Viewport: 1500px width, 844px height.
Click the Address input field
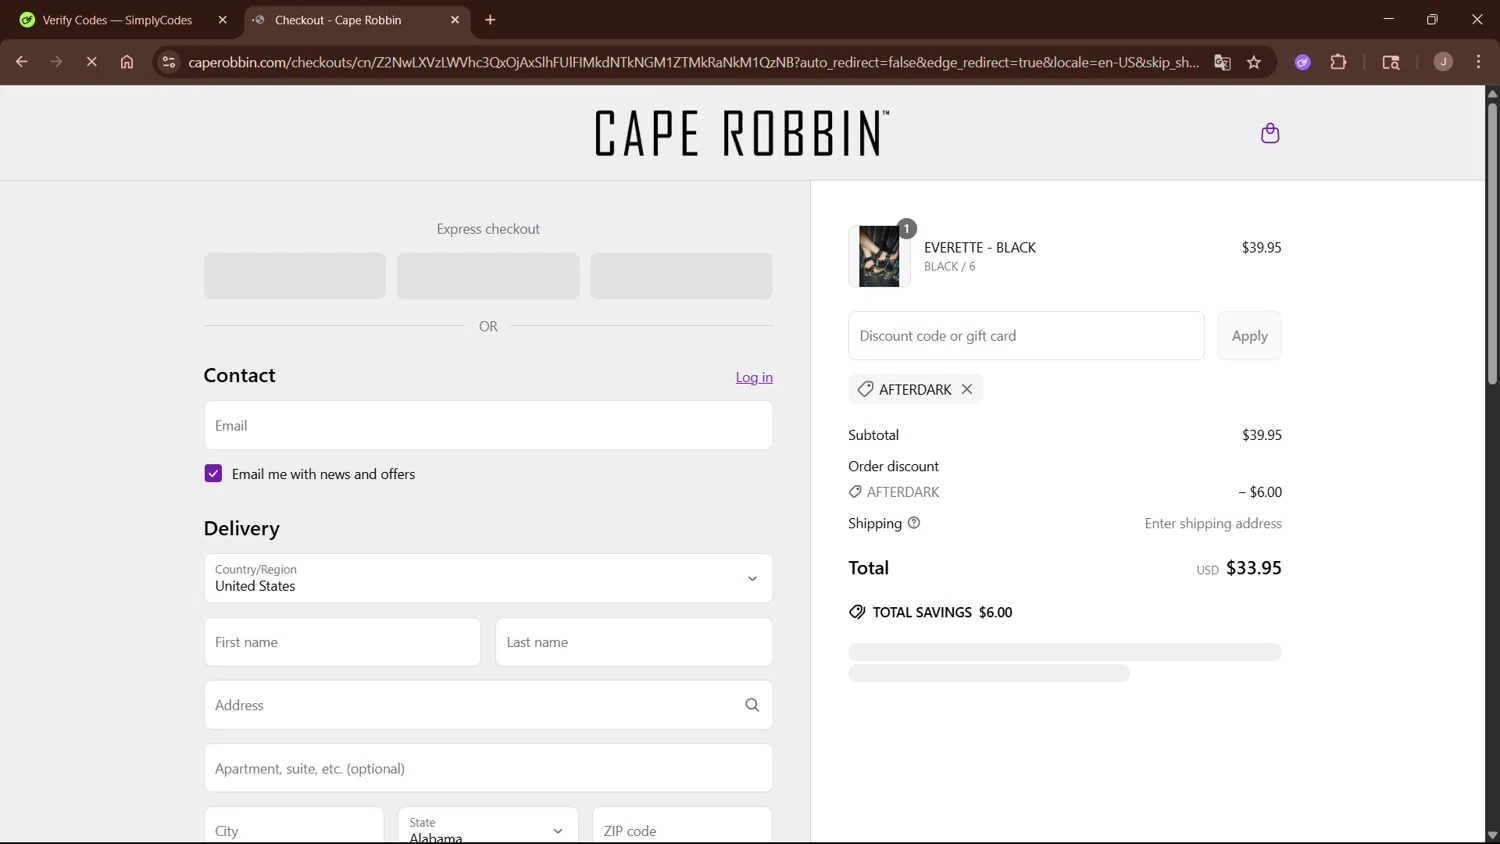(488, 705)
